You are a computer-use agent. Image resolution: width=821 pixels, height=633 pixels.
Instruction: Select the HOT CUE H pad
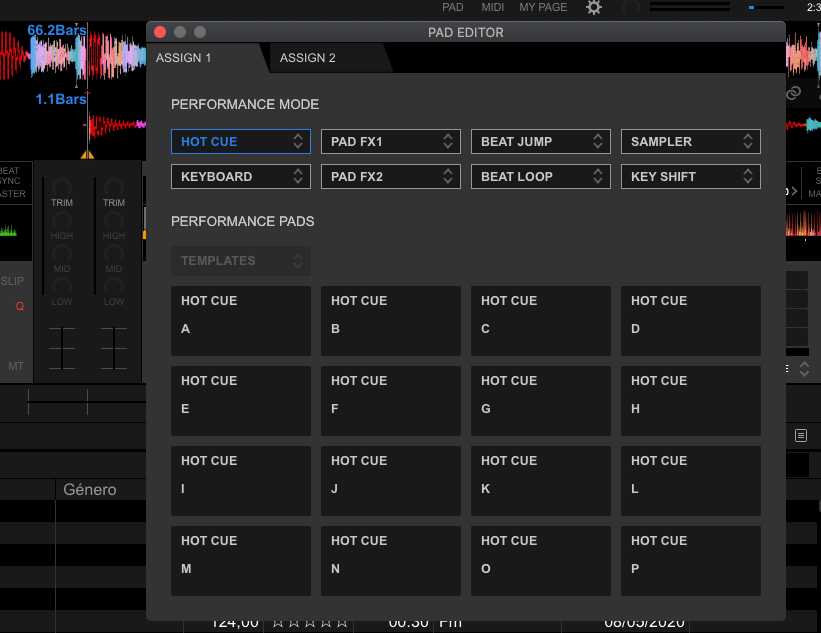pos(691,401)
